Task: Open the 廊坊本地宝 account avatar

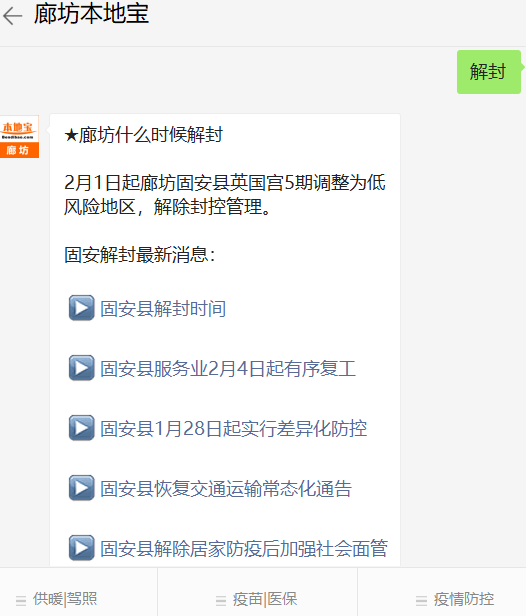Action: point(19,136)
